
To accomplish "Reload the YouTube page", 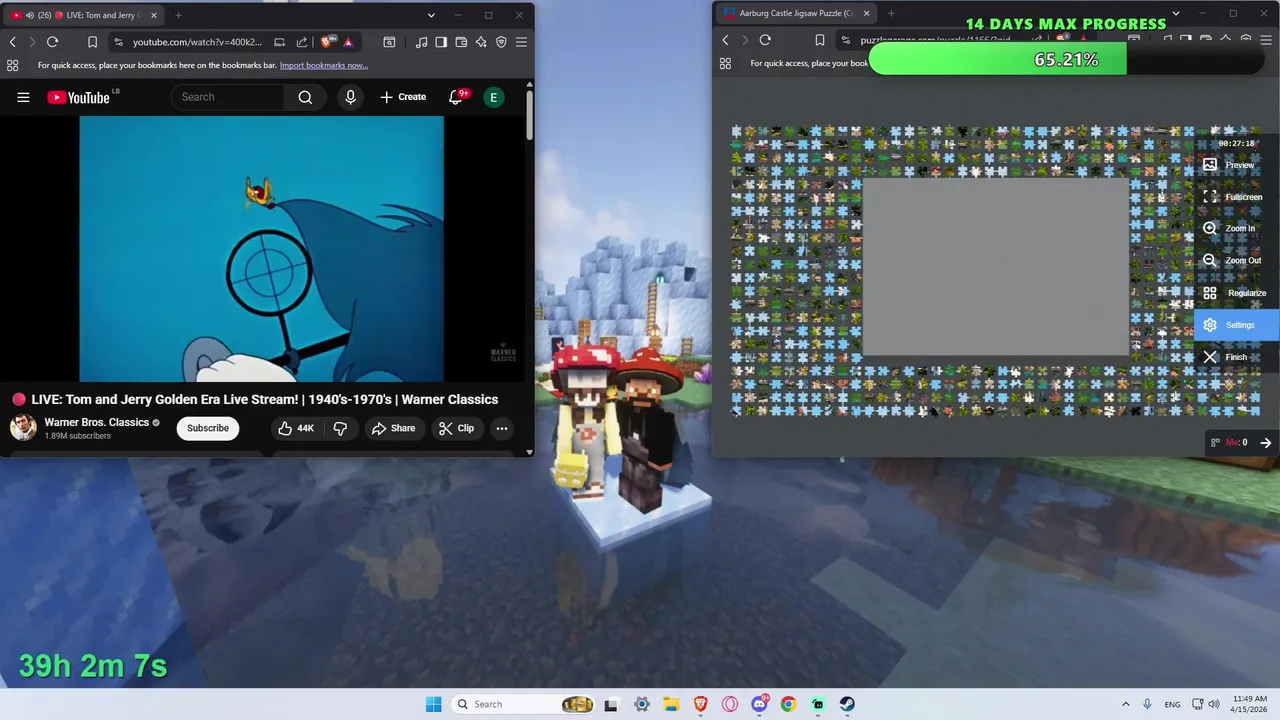I will [52, 42].
